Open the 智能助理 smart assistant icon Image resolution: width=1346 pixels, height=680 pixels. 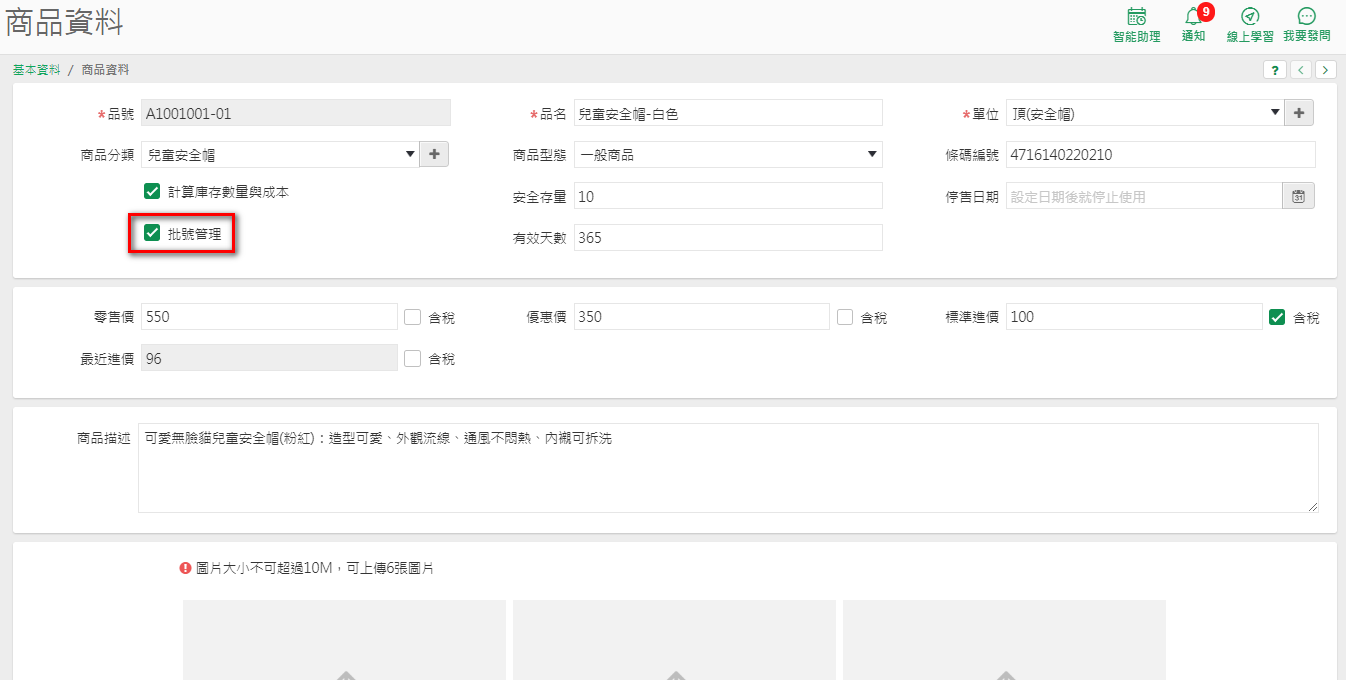click(x=1136, y=25)
